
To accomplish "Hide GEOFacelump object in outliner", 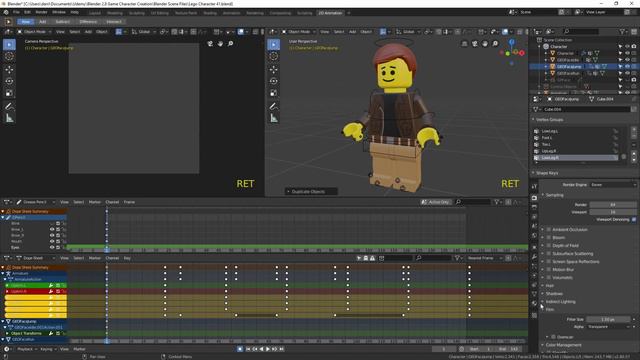I will tap(627, 66).
